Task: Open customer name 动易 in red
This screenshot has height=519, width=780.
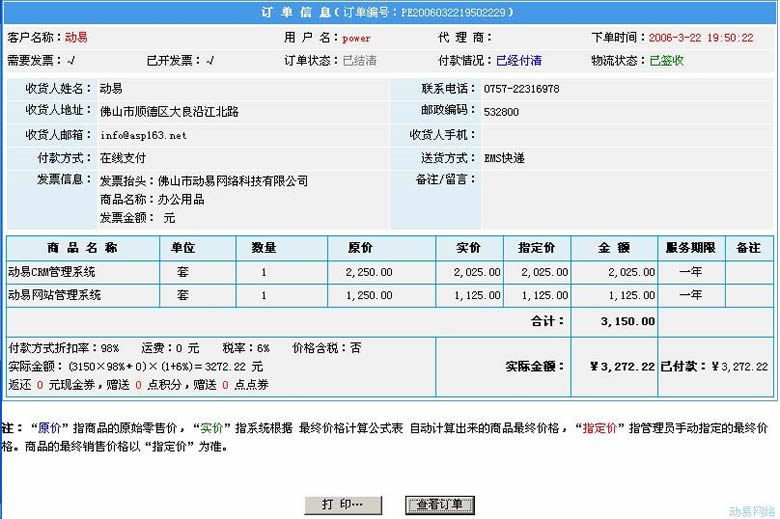Action: click(76, 37)
